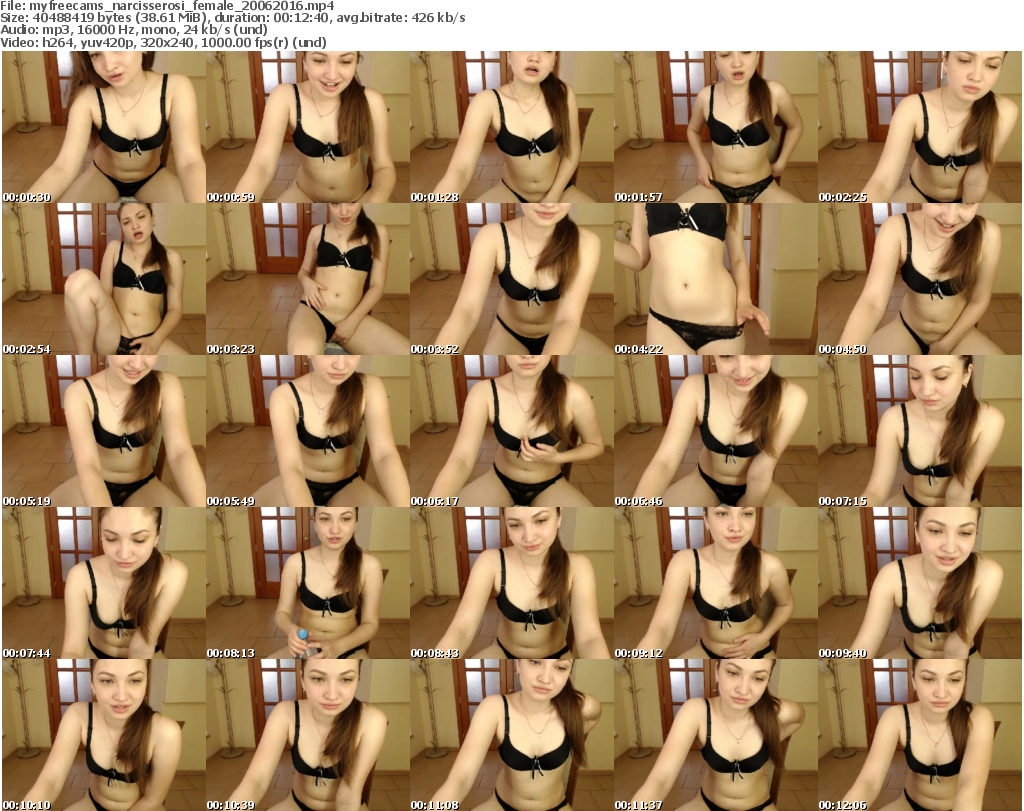Open the thumbnail at 00:04:22
The width and height of the screenshot is (1024, 811).
pos(716,279)
